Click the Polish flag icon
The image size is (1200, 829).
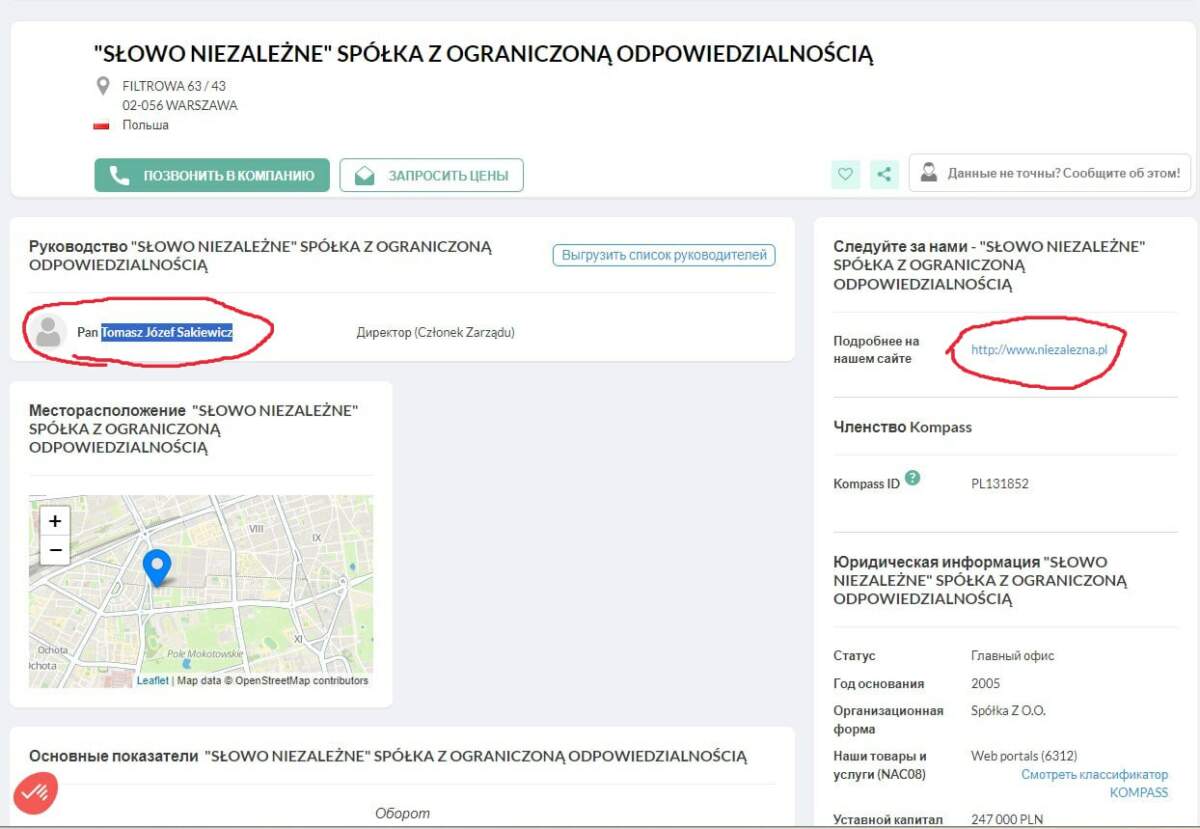(x=101, y=126)
